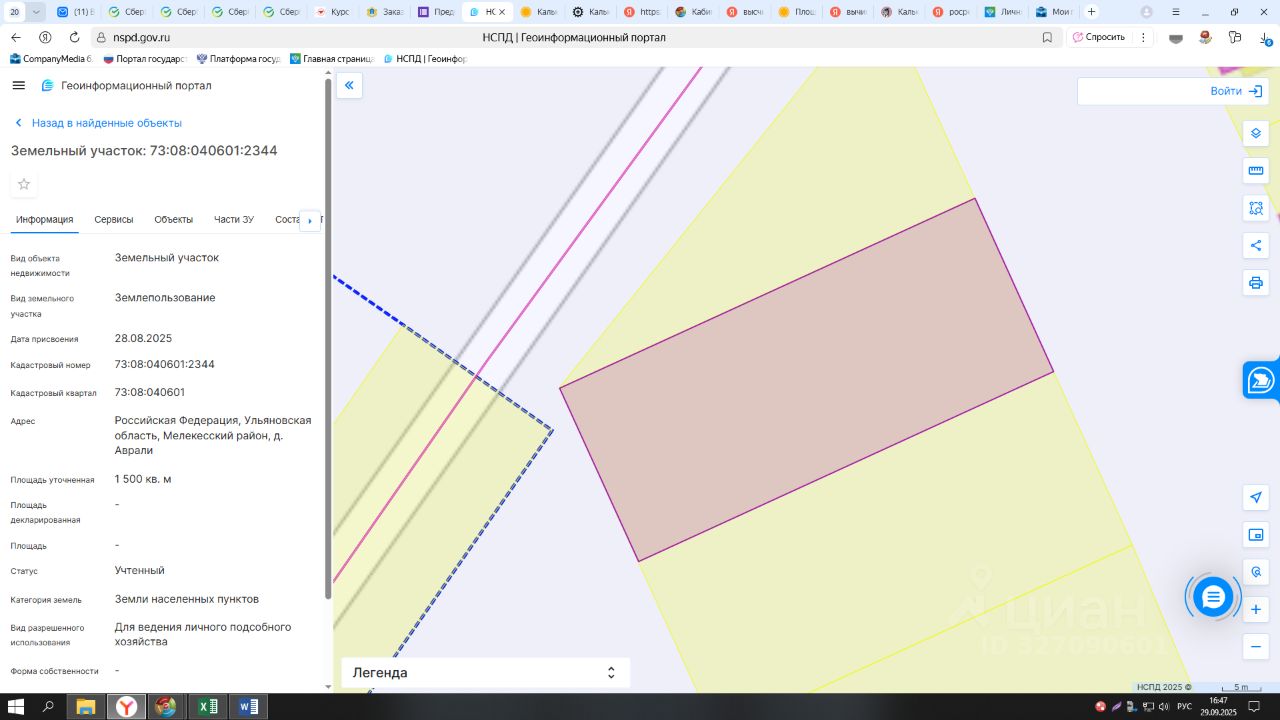Open File Explorer from the taskbar
This screenshot has height=720, width=1280.
pos(87,707)
